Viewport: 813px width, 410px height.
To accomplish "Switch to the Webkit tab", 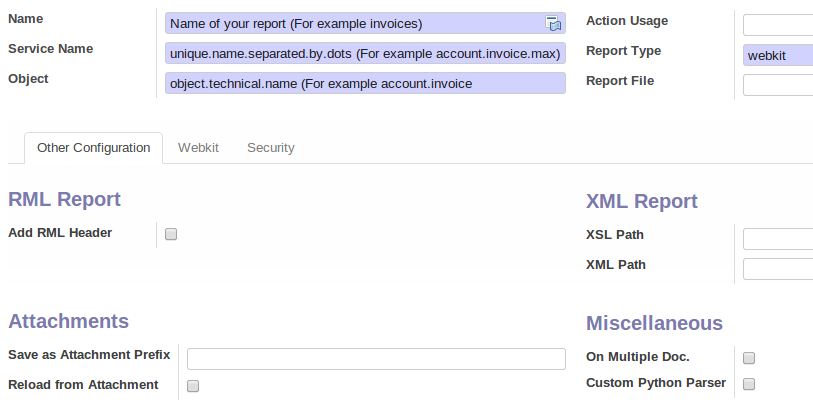I will pyautogui.click(x=198, y=148).
